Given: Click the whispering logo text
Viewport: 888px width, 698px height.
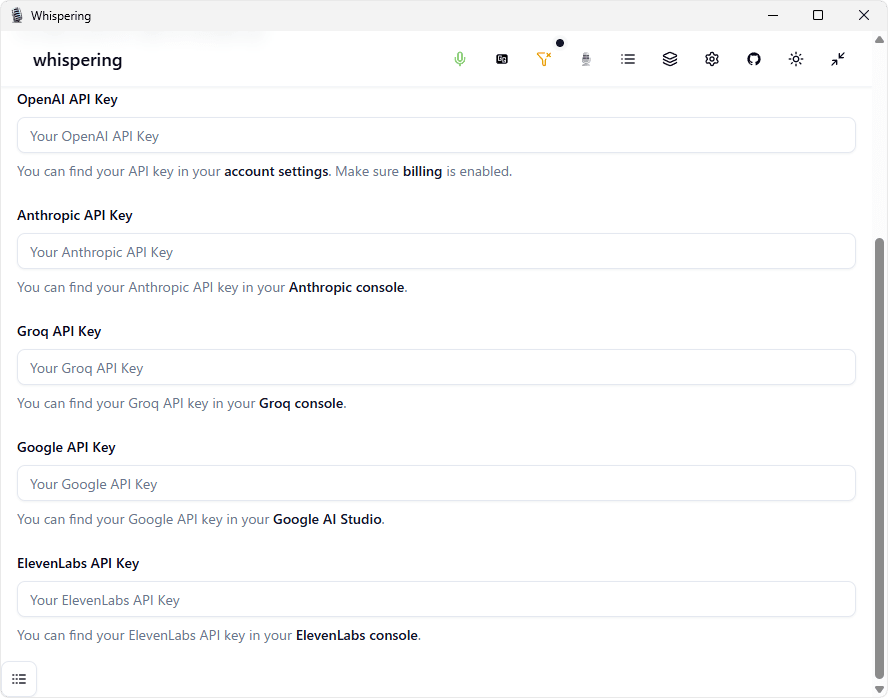Looking at the screenshot, I should (x=78, y=60).
